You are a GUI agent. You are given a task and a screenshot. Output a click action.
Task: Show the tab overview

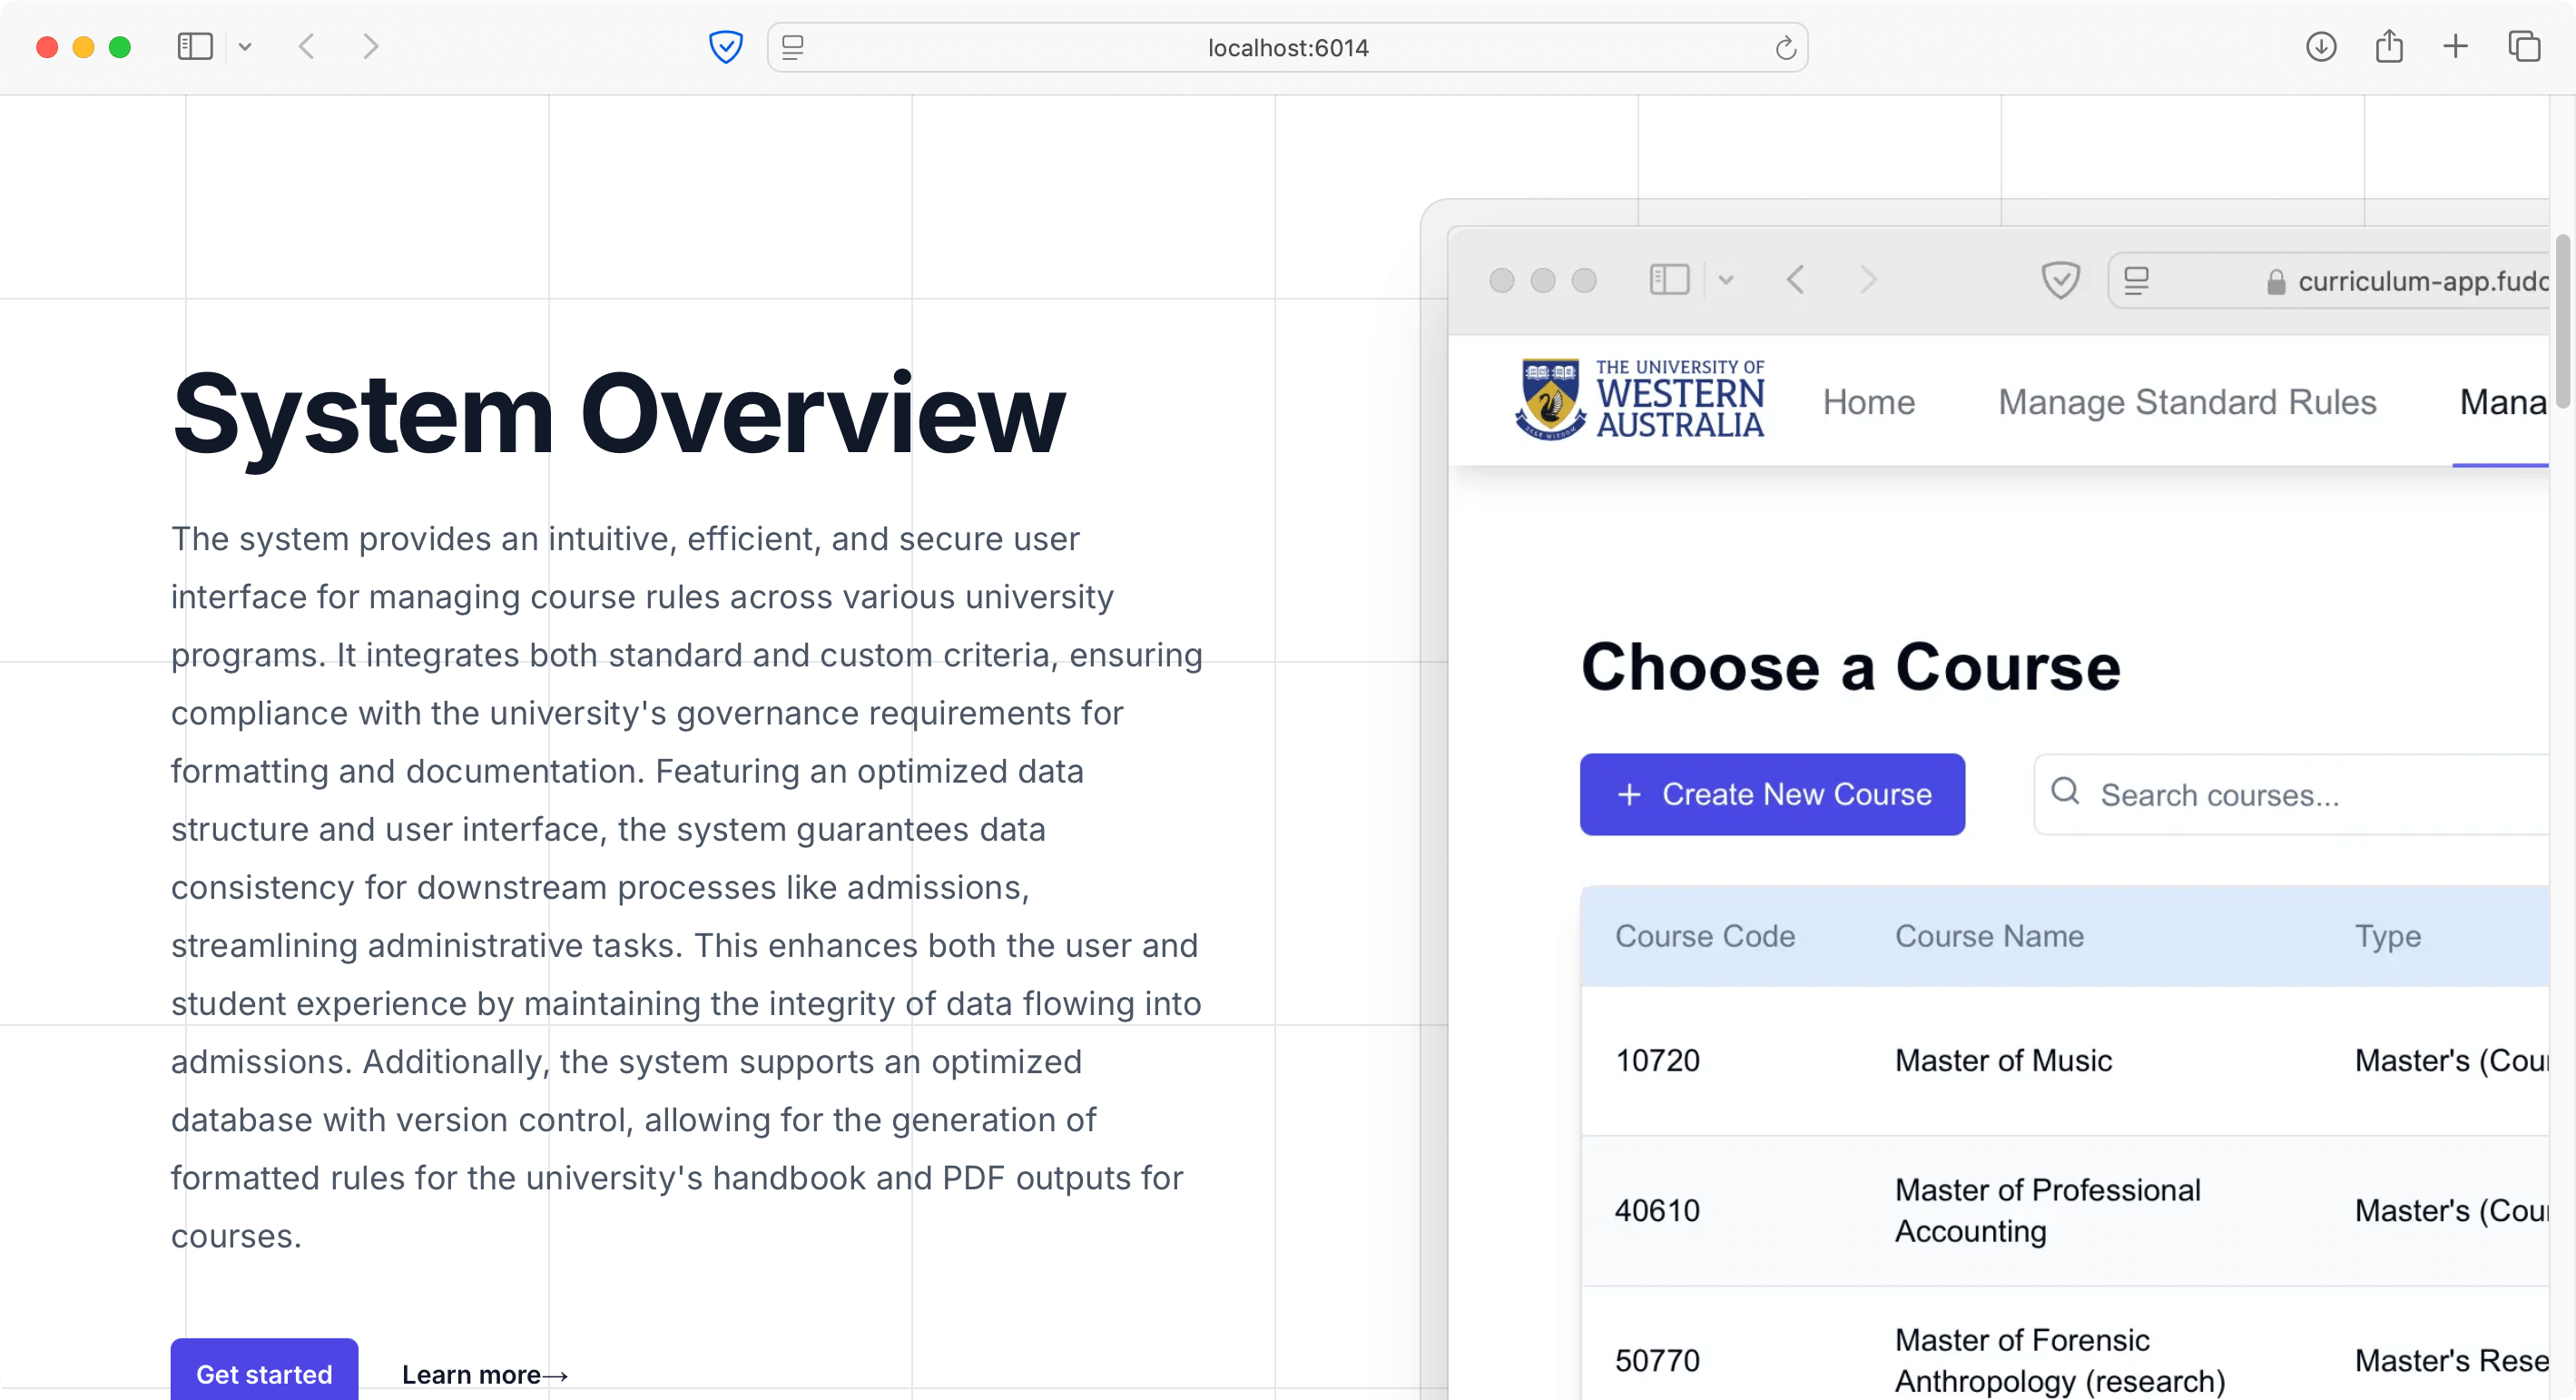[2524, 47]
